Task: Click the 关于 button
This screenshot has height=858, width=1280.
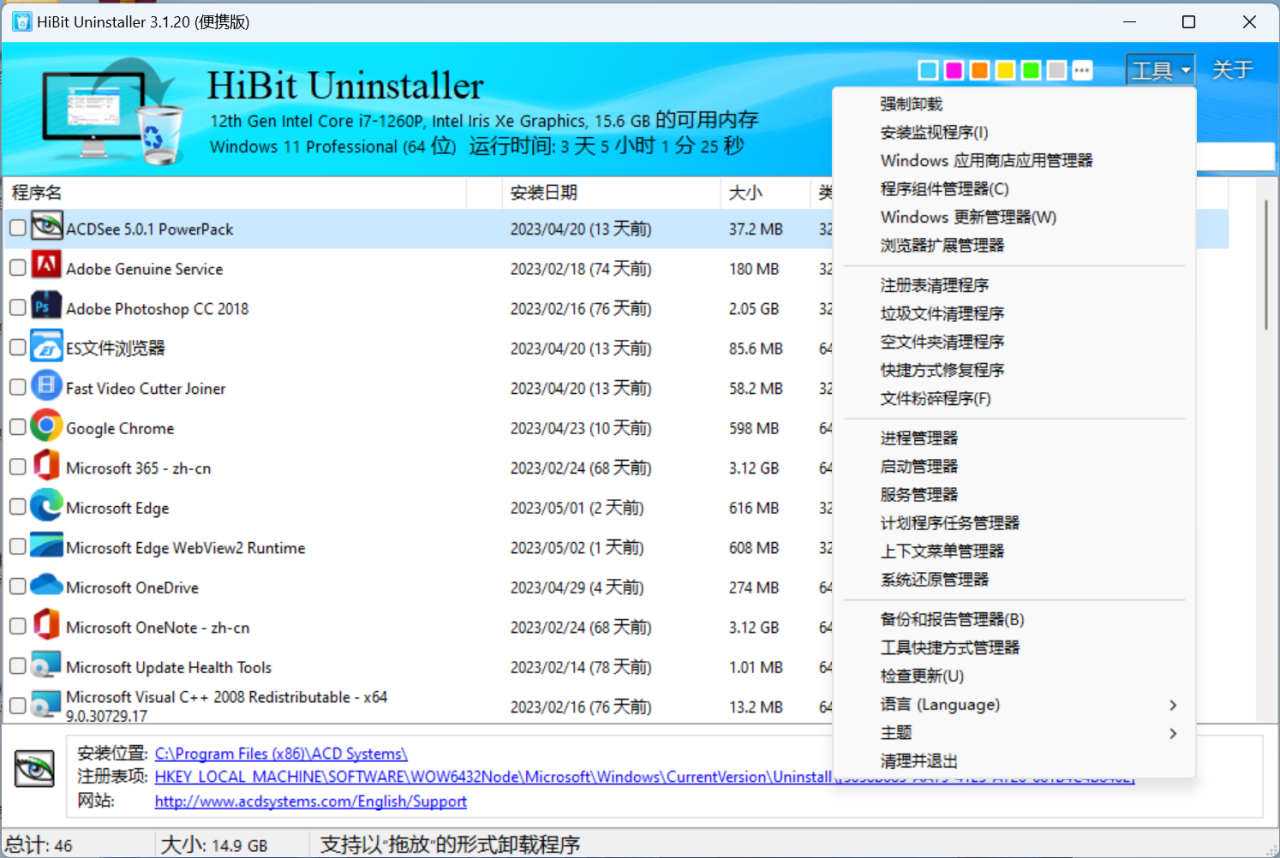Action: (x=1233, y=70)
